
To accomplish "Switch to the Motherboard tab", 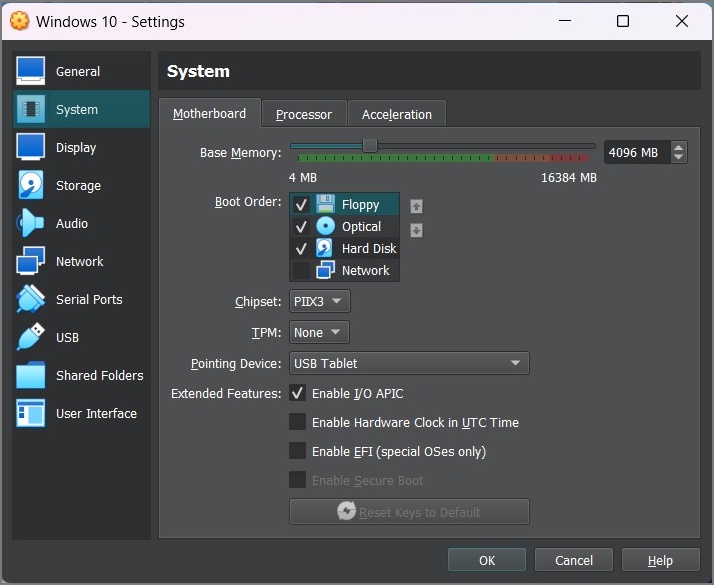I will 209,113.
